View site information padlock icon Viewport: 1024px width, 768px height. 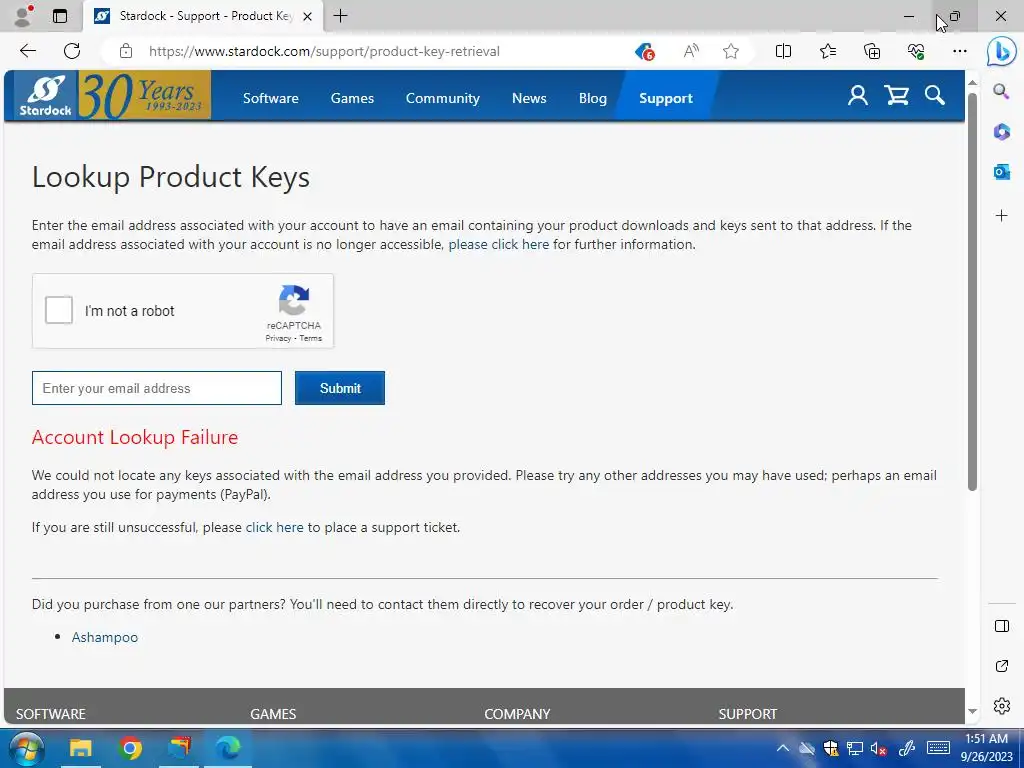(x=126, y=51)
